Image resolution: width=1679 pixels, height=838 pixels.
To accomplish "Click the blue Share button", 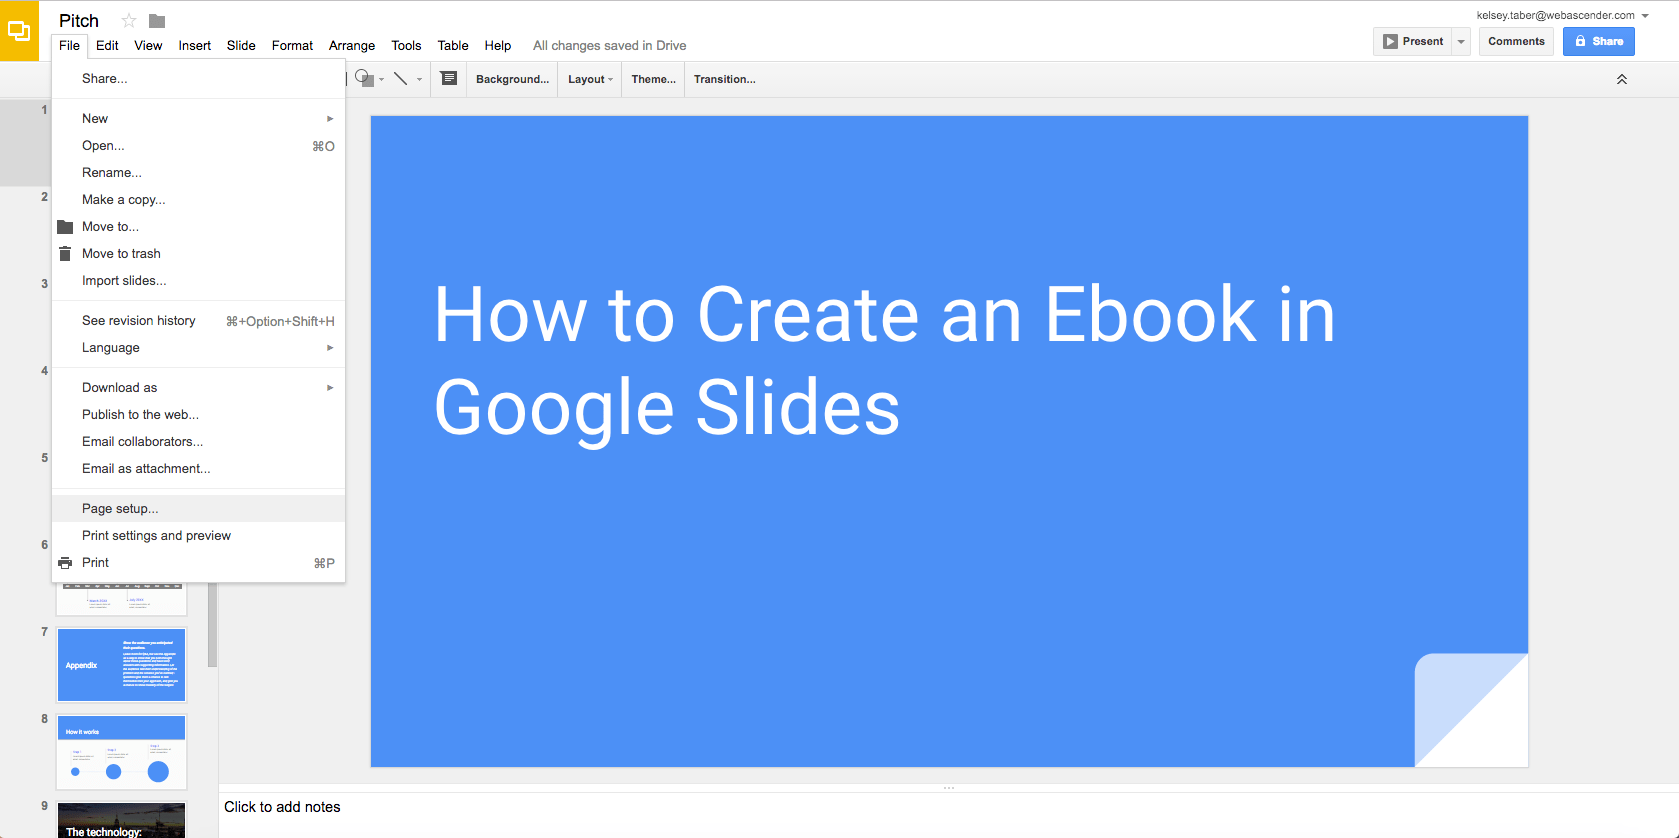I will [x=1599, y=41].
